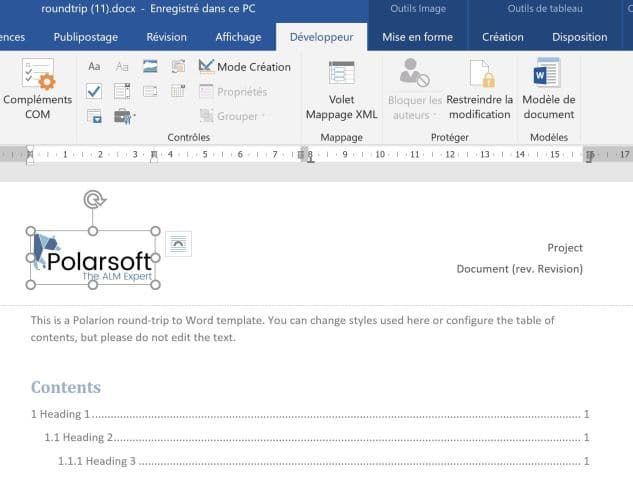Open the Affichage ribbon tab
Image resolution: width=633 pixels, height=480 pixels.
click(239, 37)
